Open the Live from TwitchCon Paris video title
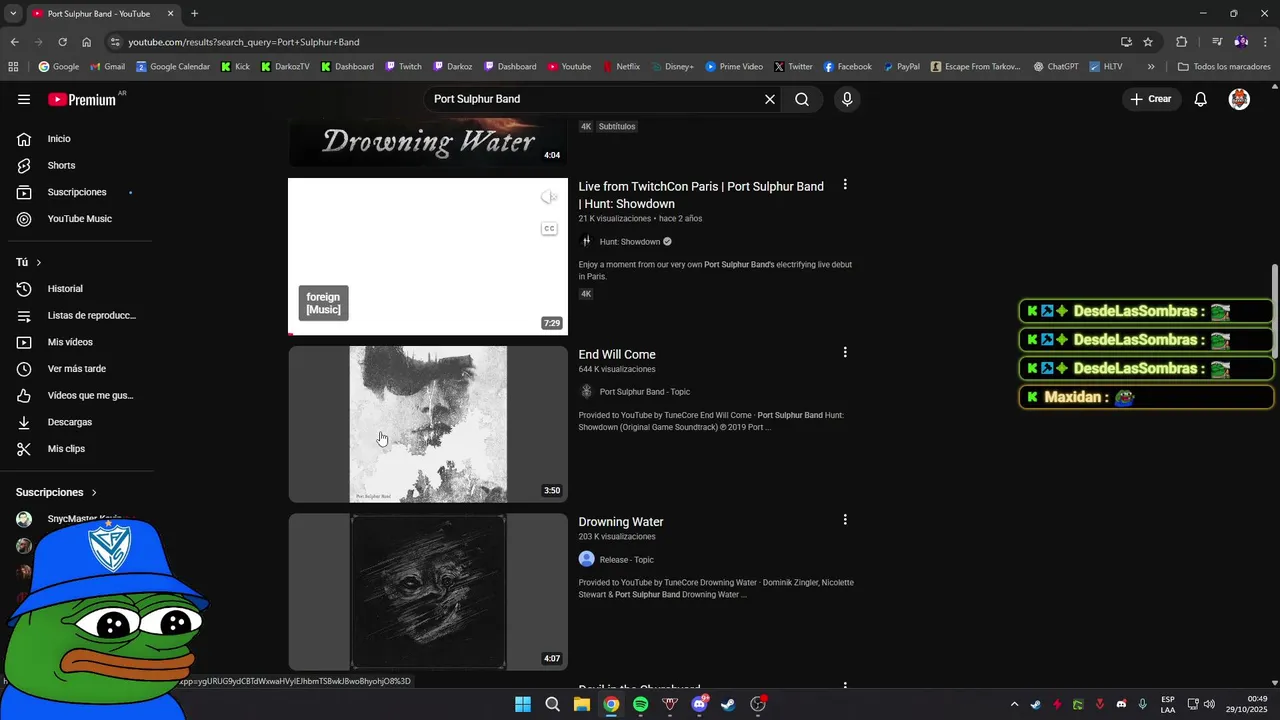 coord(701,195)
